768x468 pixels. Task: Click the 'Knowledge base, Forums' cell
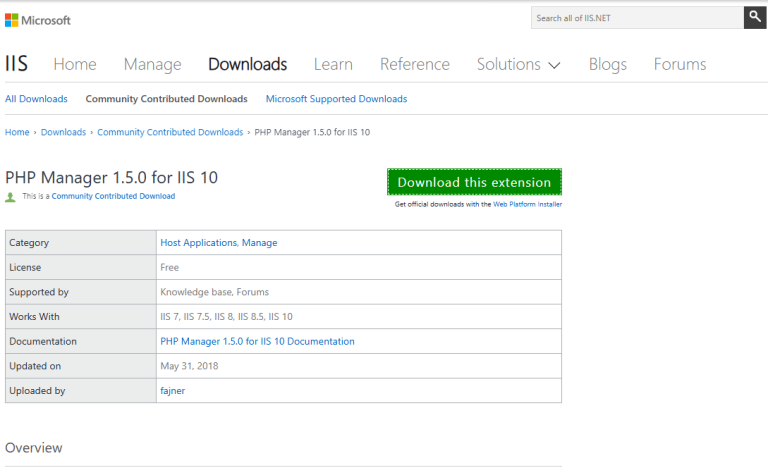(359, 292)
